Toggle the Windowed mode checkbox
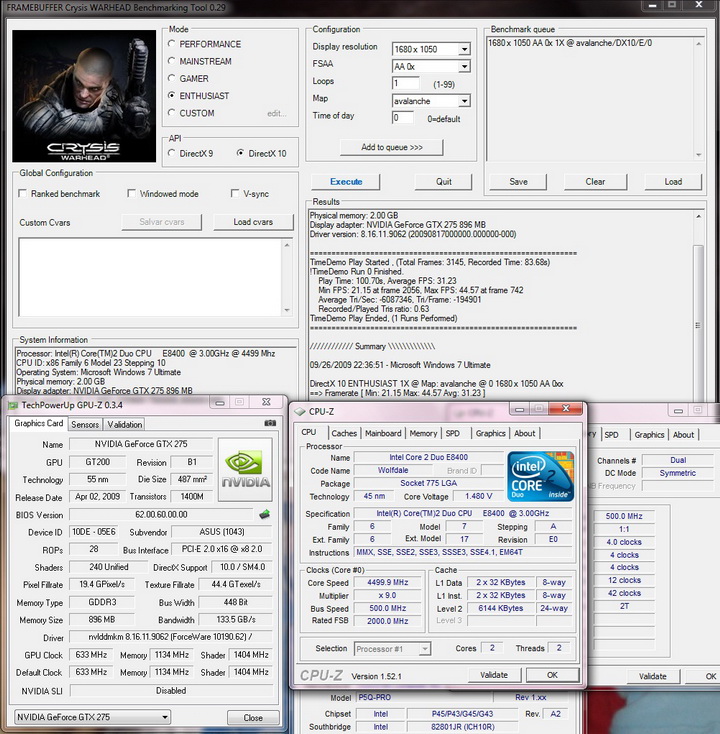The image size is (720, 734). point(132,193)
